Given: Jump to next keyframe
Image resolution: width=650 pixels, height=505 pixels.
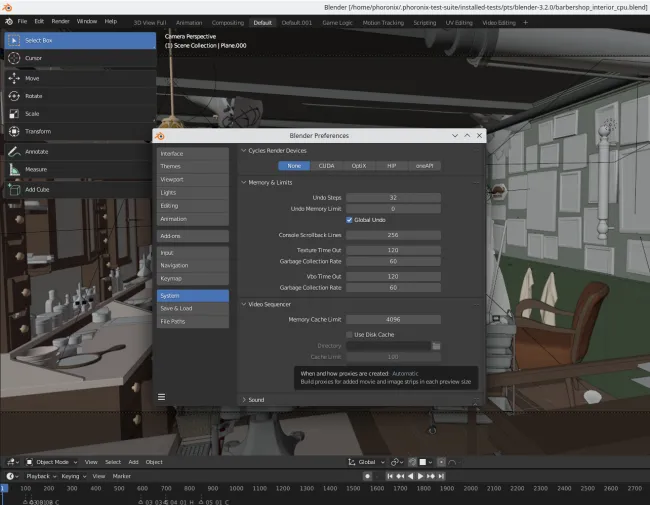Looking at the screenshot, I should (x=431, y=476).
